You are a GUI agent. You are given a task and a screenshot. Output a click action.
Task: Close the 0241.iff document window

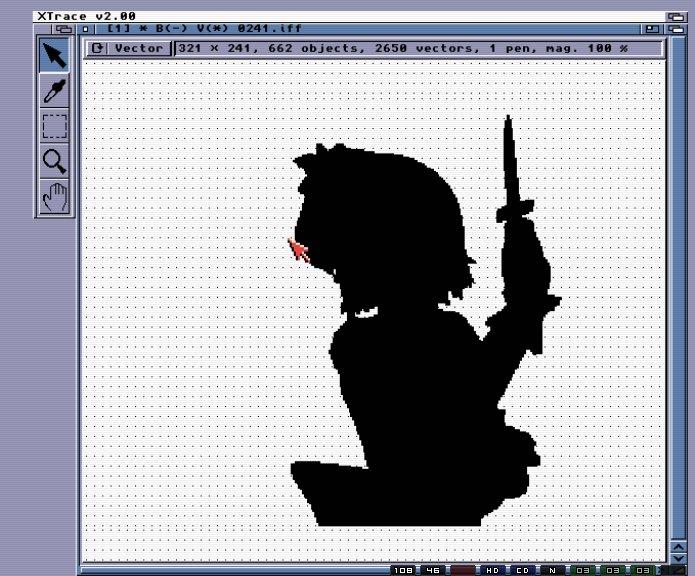pos(86,29)
